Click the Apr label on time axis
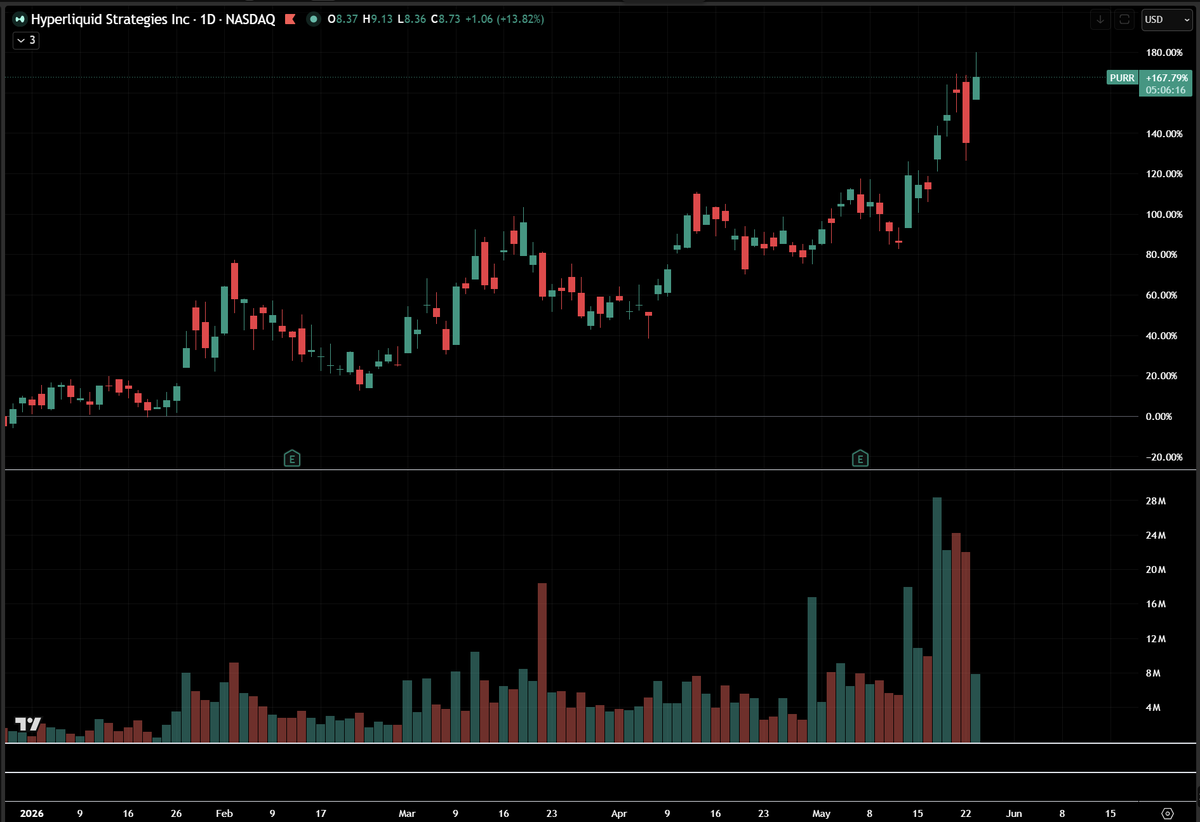Screen dimensions: 1200x822 (x=619, y=814)
